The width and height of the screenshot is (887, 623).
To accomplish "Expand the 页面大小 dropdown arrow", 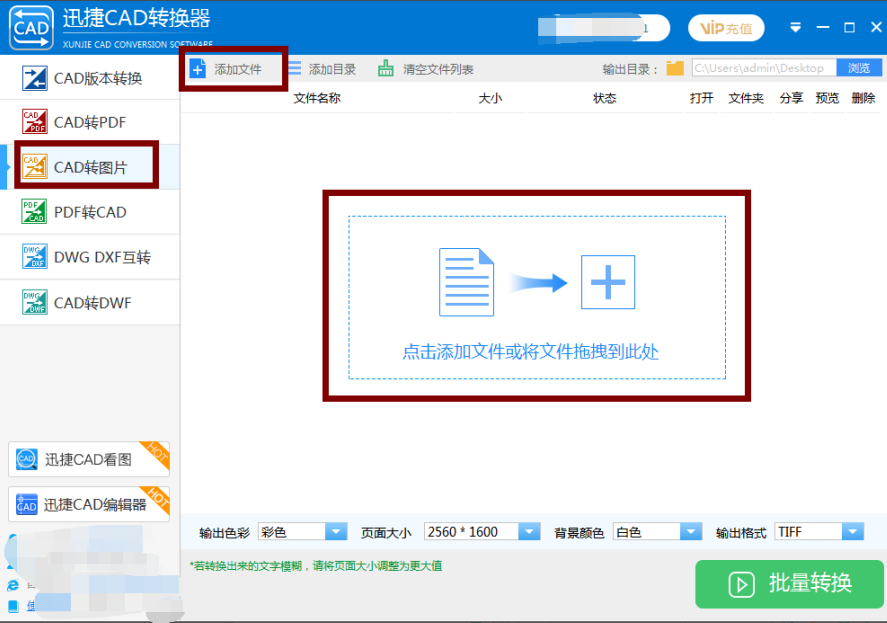I will [529, 532].
